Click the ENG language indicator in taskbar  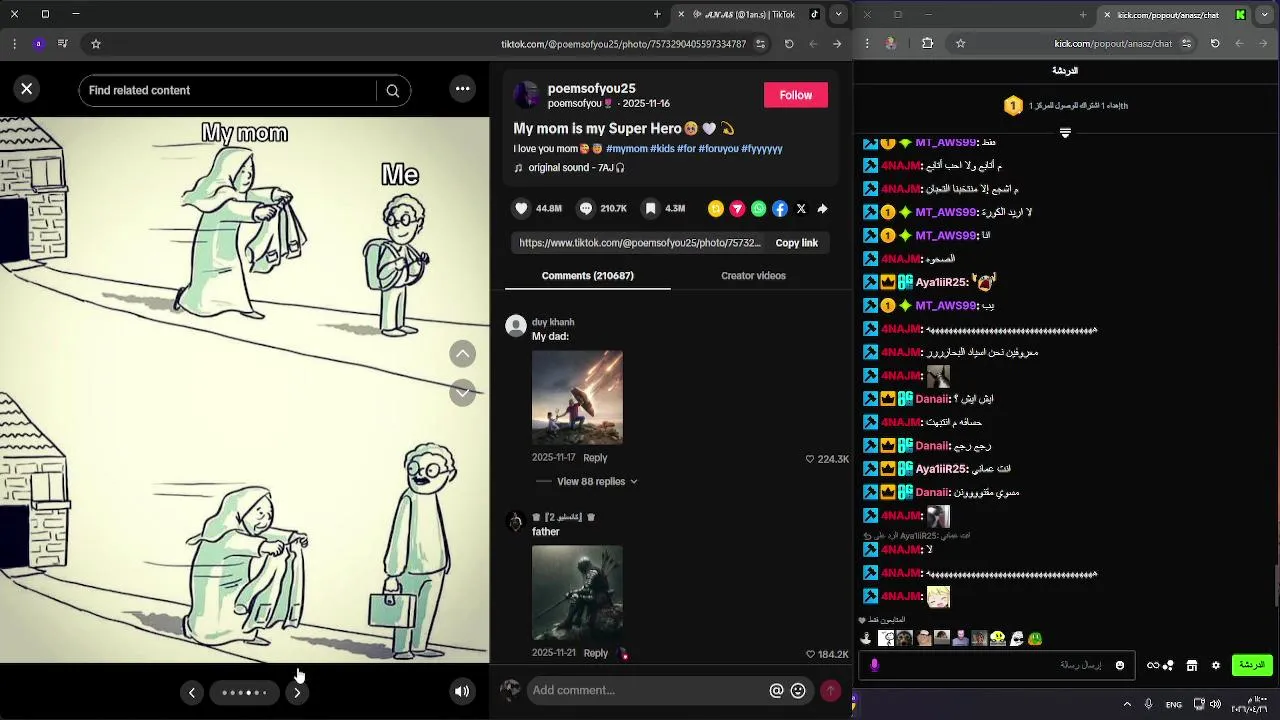(x=1174, y=705)
